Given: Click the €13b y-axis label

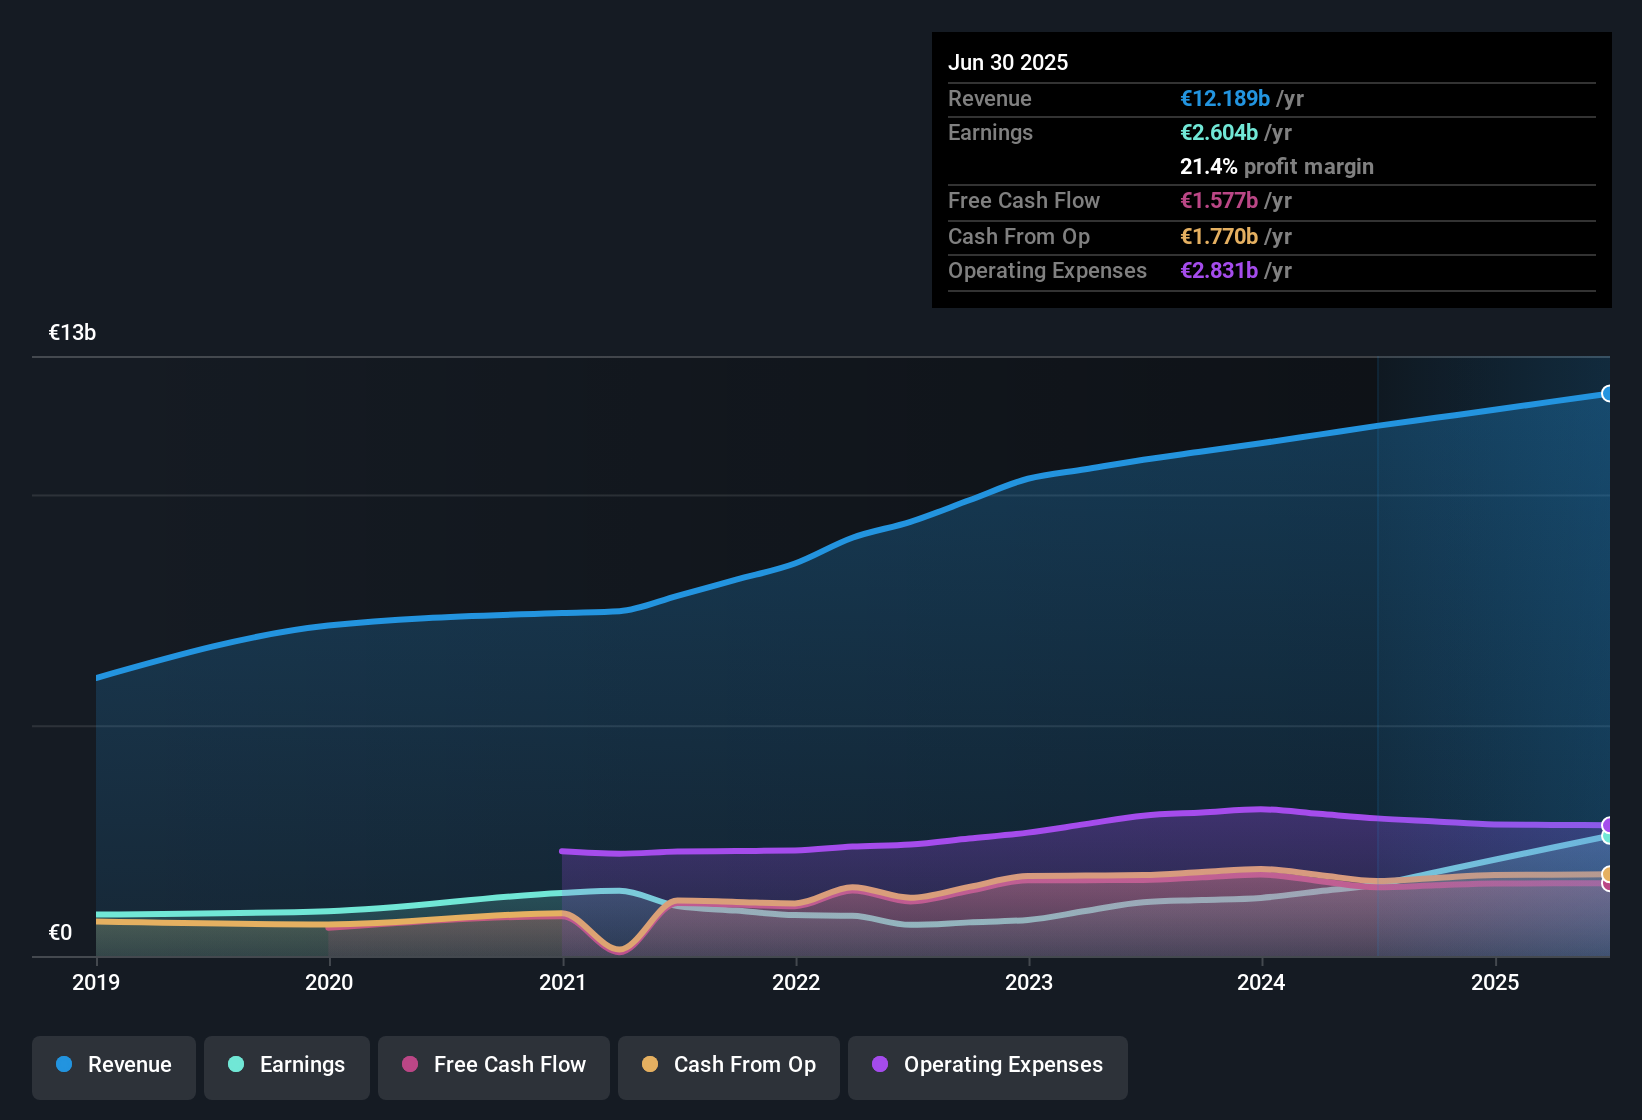Looking at the screenshot, I should click(x=72, y=333).
